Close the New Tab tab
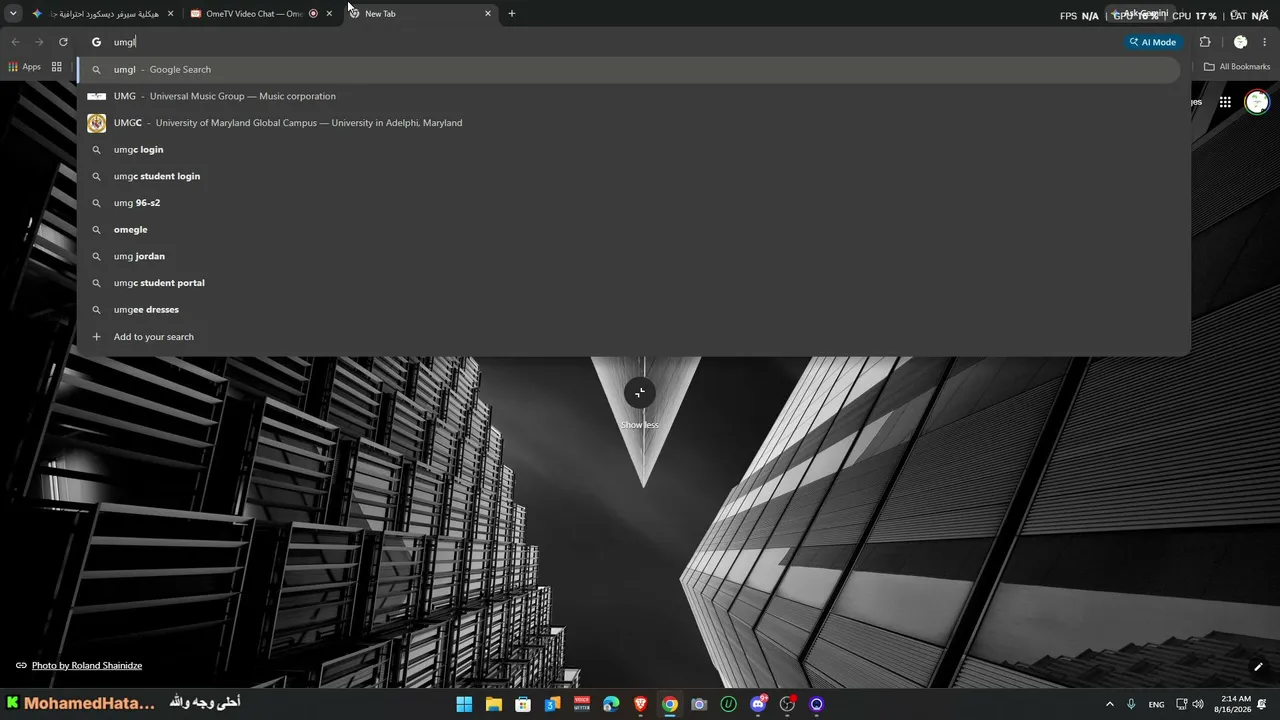This screenshot has width=1280, height=720. (488, 14)
